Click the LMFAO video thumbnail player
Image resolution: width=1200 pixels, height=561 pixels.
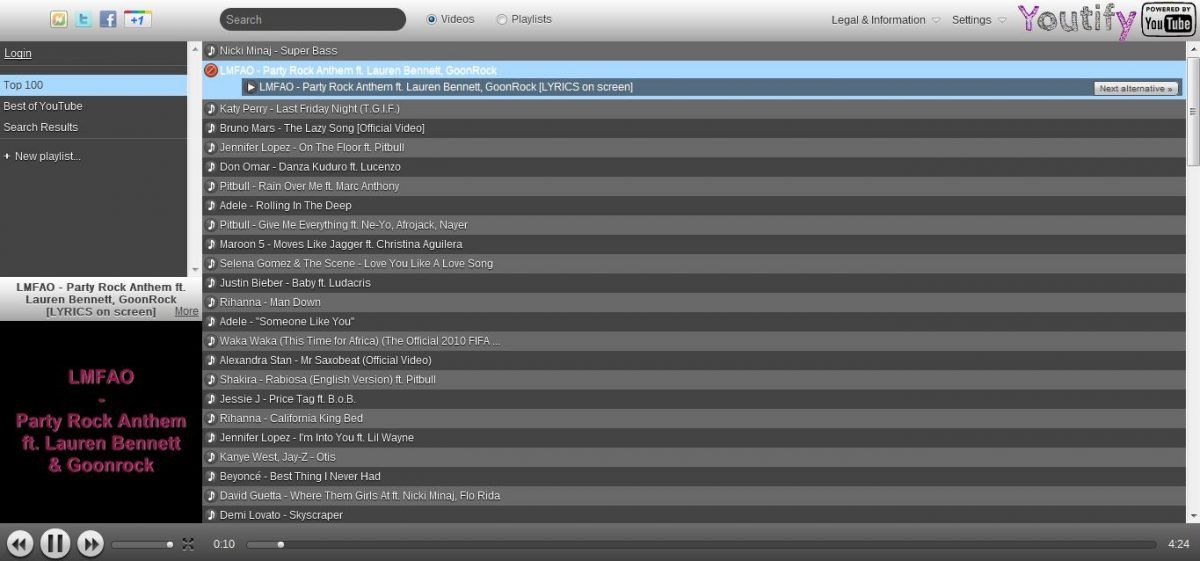[x=100, y=421]
